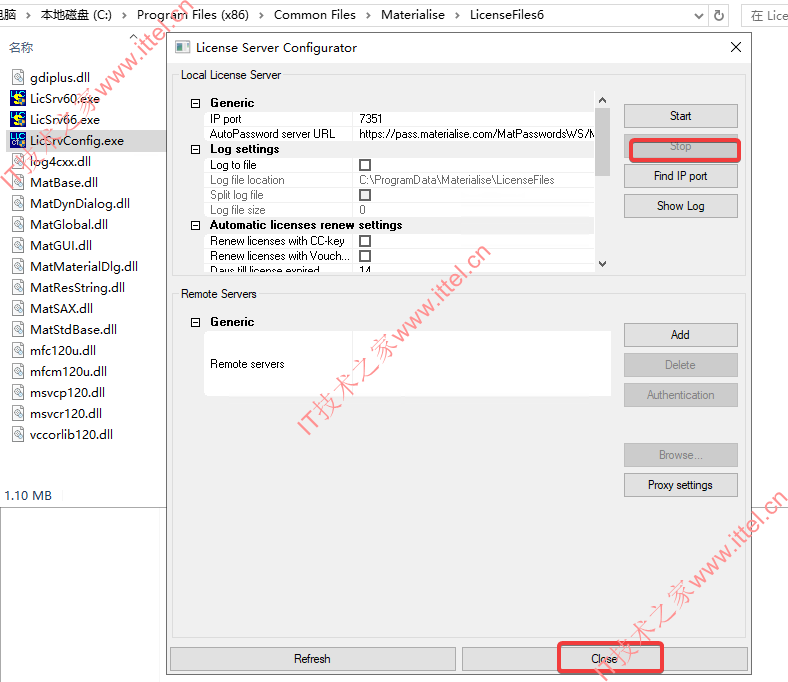Viewport: 788px width, 682px height.
Task: Edit the IP port value 7351
Action: pos(473,119)
